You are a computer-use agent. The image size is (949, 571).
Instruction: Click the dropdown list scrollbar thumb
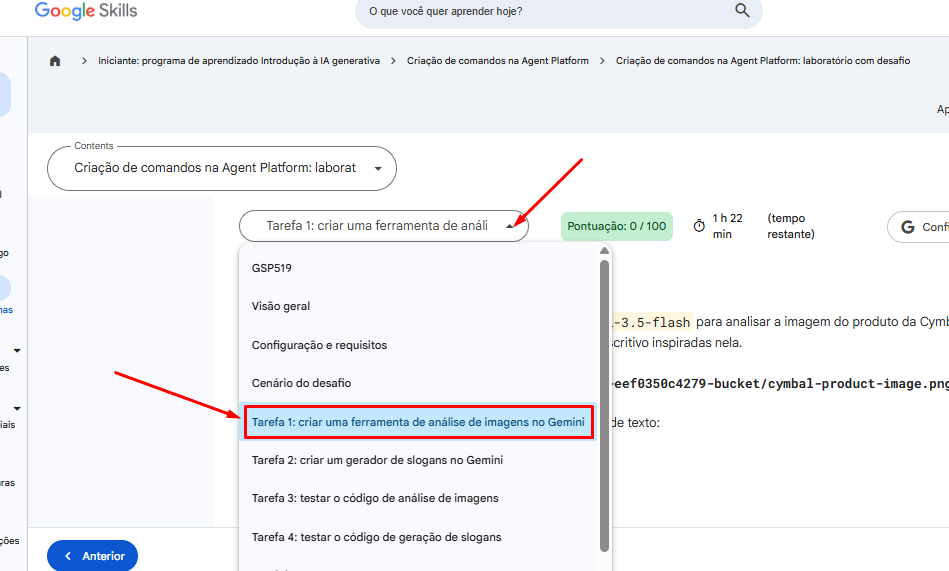(x=604, y=406)
